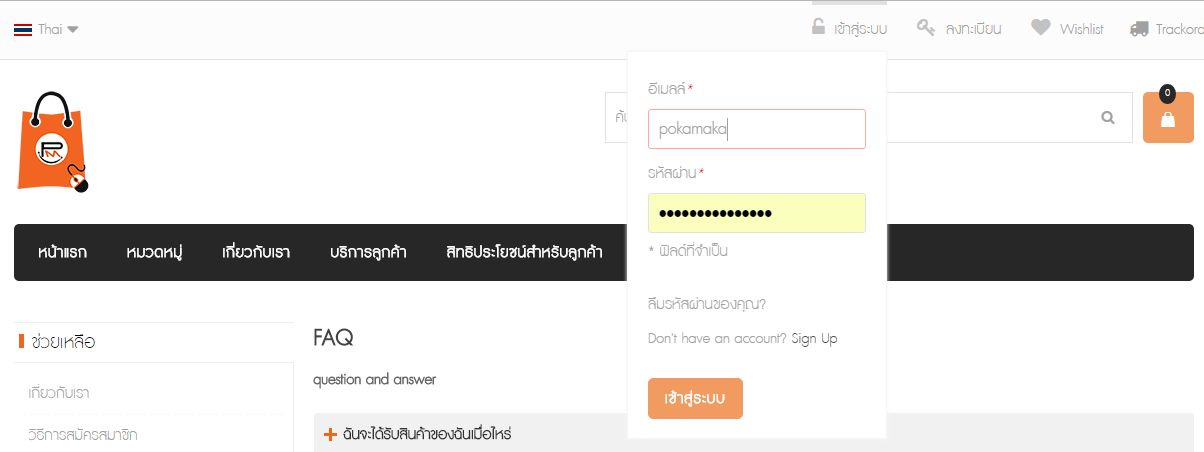Viewport: 1204px width, 452px height.
Task: Click the Thai flag icon
Action: pos(24,29)
